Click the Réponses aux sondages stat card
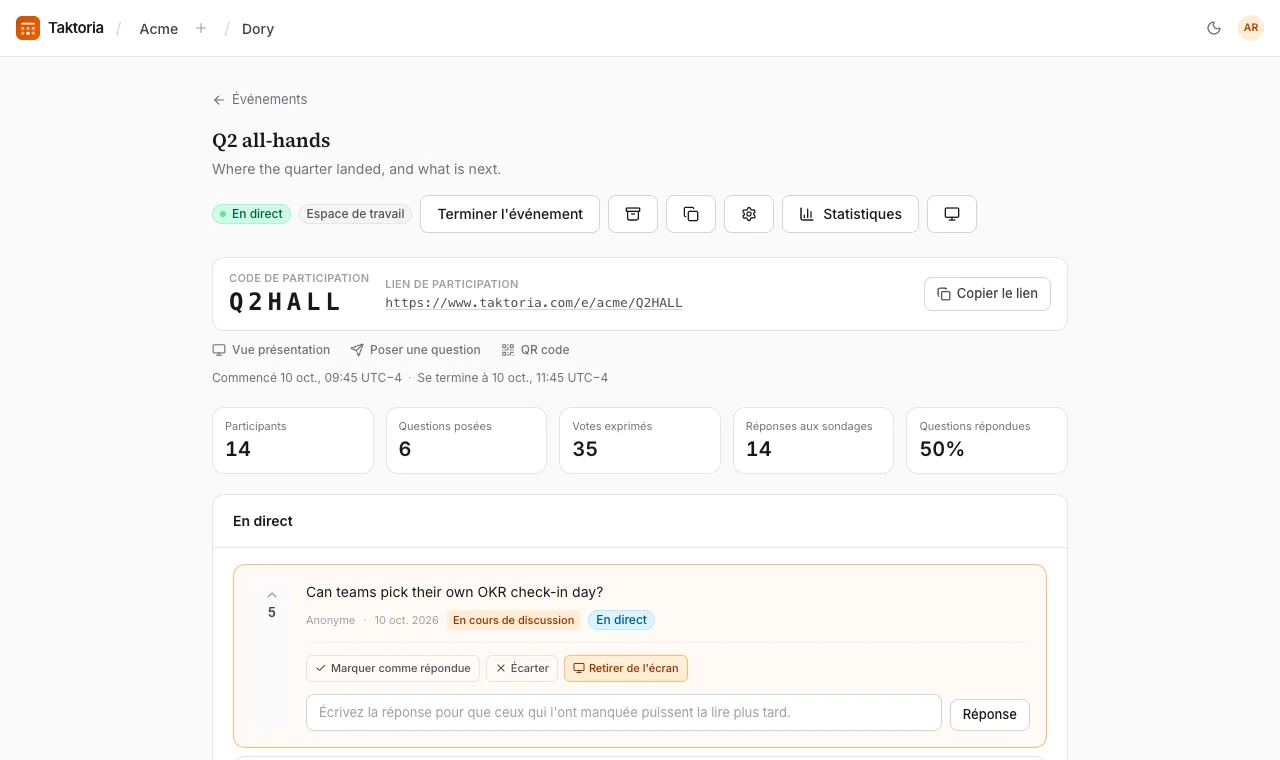 813,440
